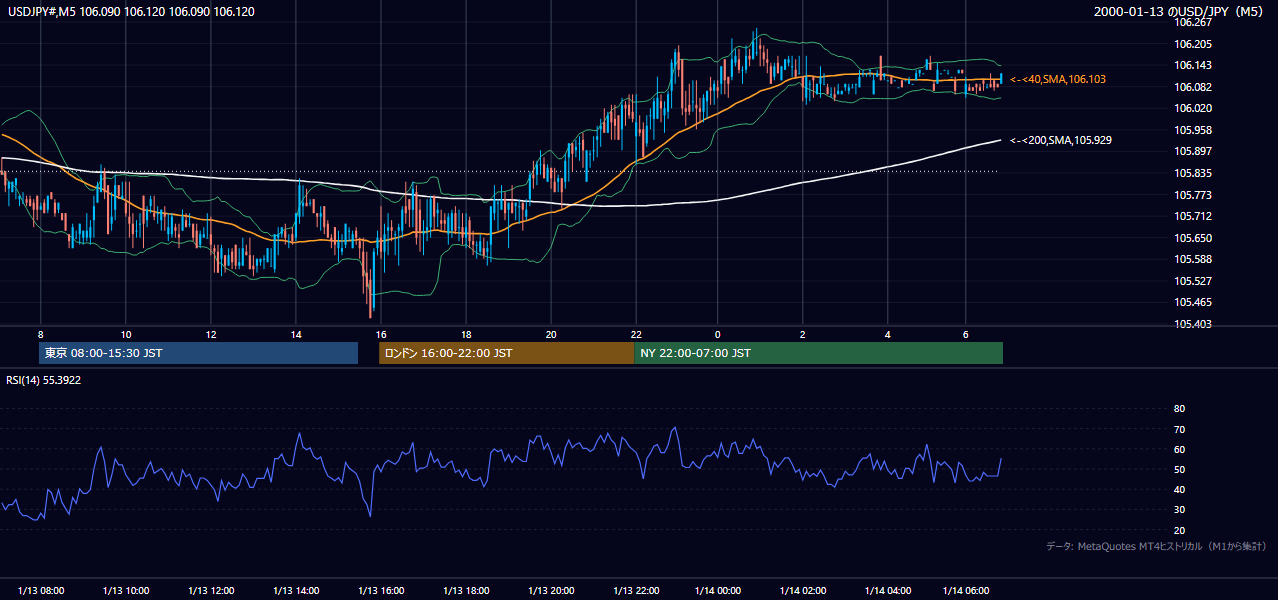Viewport: 1278px width, 600px height.
Task: Click the 1/13 08:00 date label
Action: 41,591
